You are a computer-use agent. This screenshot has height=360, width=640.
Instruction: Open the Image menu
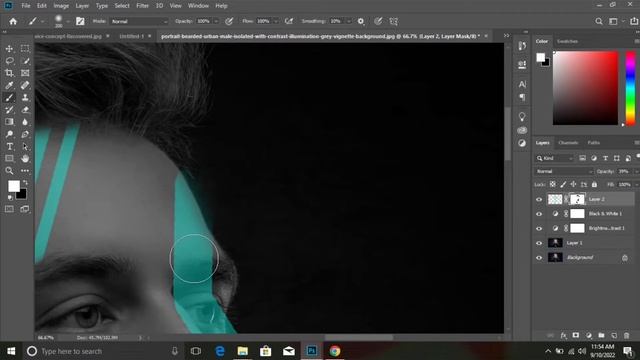61,6
